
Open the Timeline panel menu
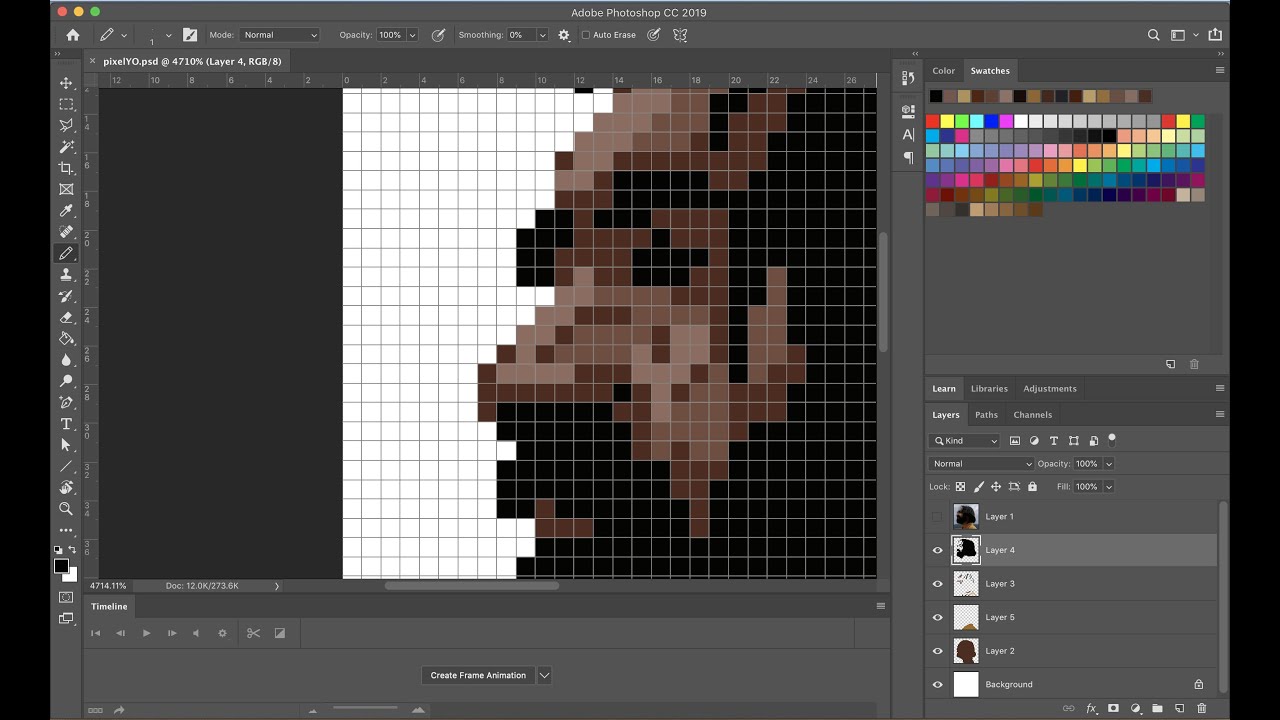pyautogui.click(x=880, y=606)
